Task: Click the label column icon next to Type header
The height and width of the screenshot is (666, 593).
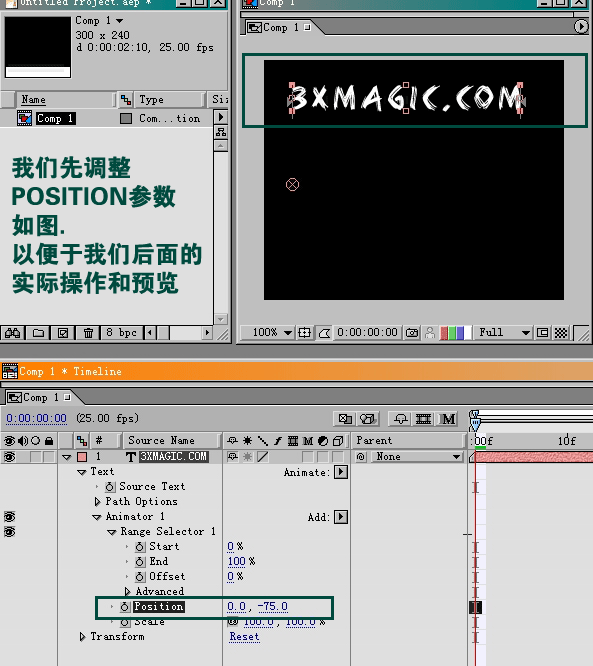Action: click(126, 99)
